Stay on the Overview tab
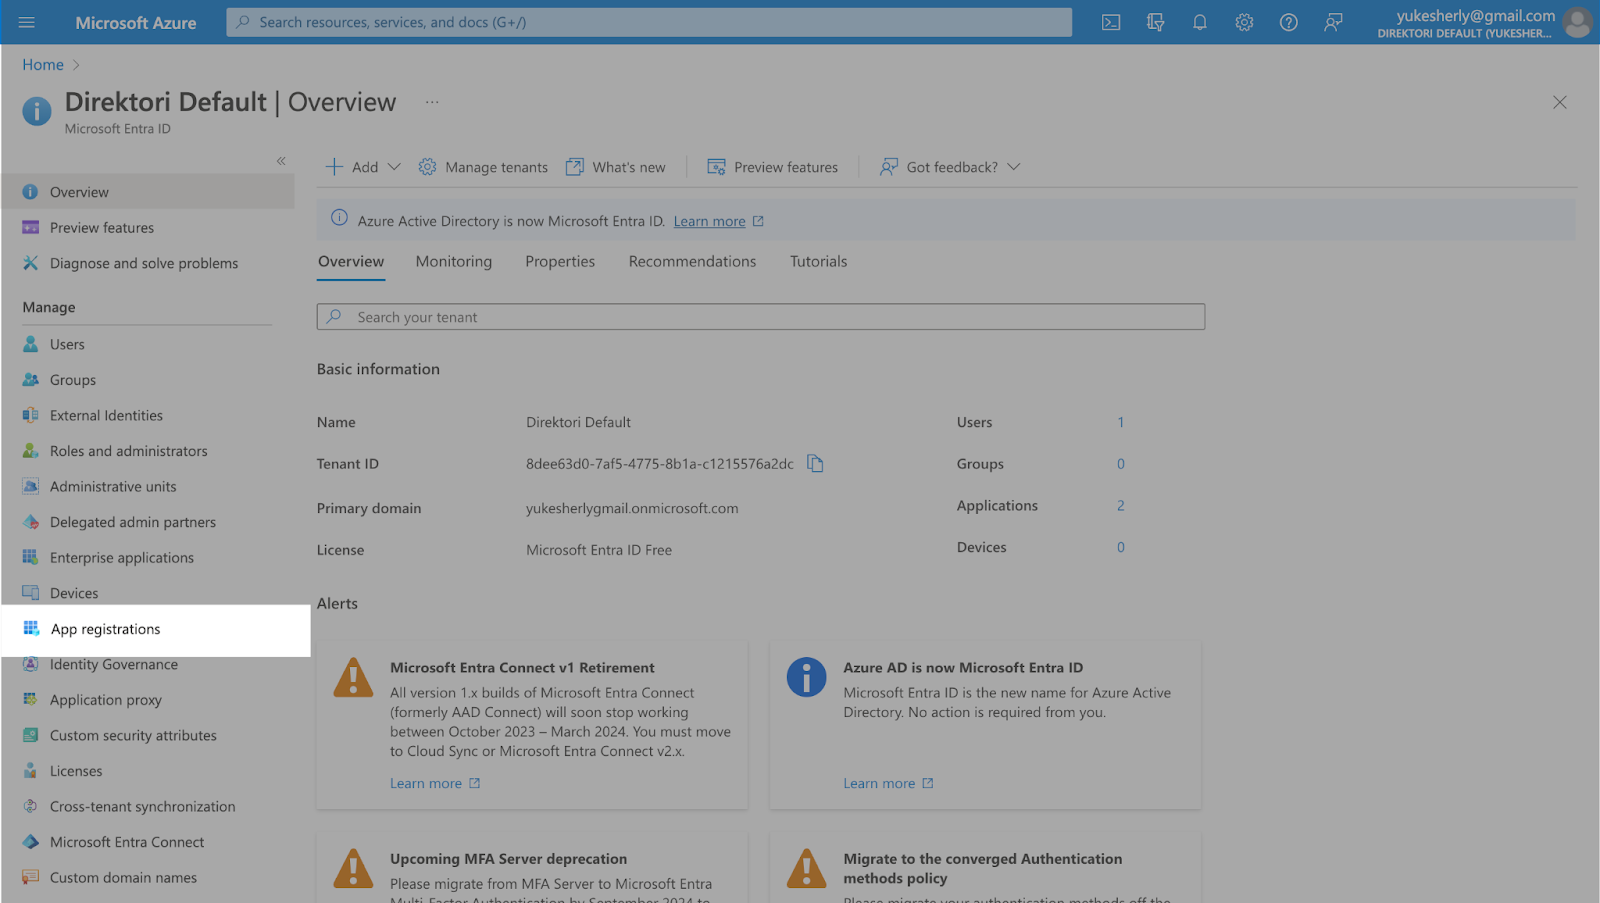Viewport: 1600px width, 903px height. tap(351, 261)
